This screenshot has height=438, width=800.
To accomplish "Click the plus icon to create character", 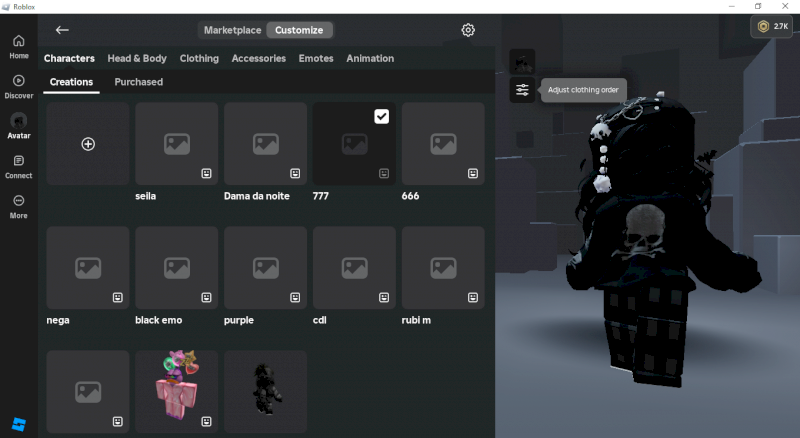I will point(88,144).
